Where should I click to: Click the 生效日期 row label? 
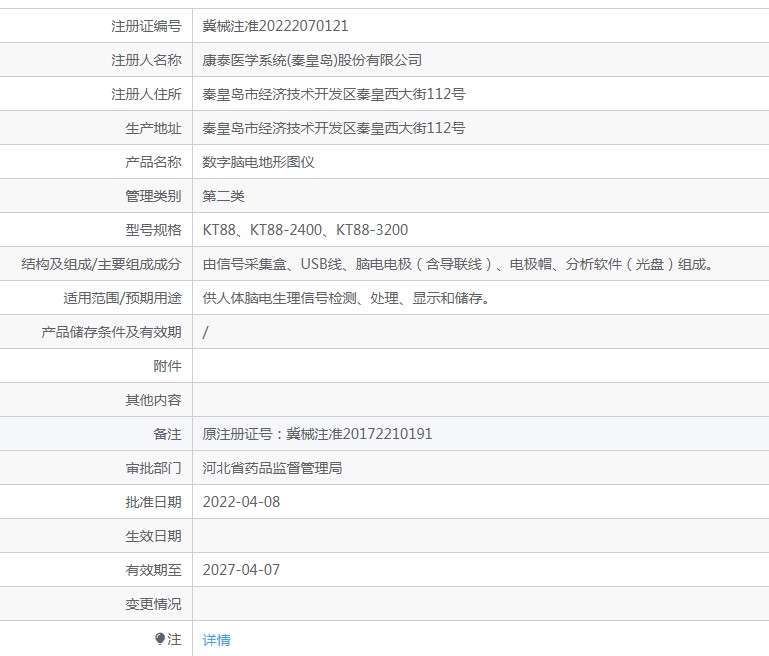coord(153,536)
